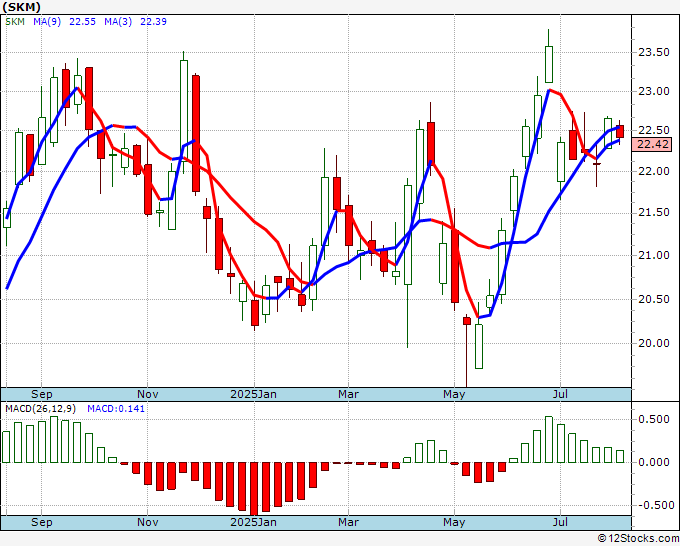Viewport: 680px width, 546px height.
Task: Click the MA(9) value 22.55
Action: (x=82, y=22)
